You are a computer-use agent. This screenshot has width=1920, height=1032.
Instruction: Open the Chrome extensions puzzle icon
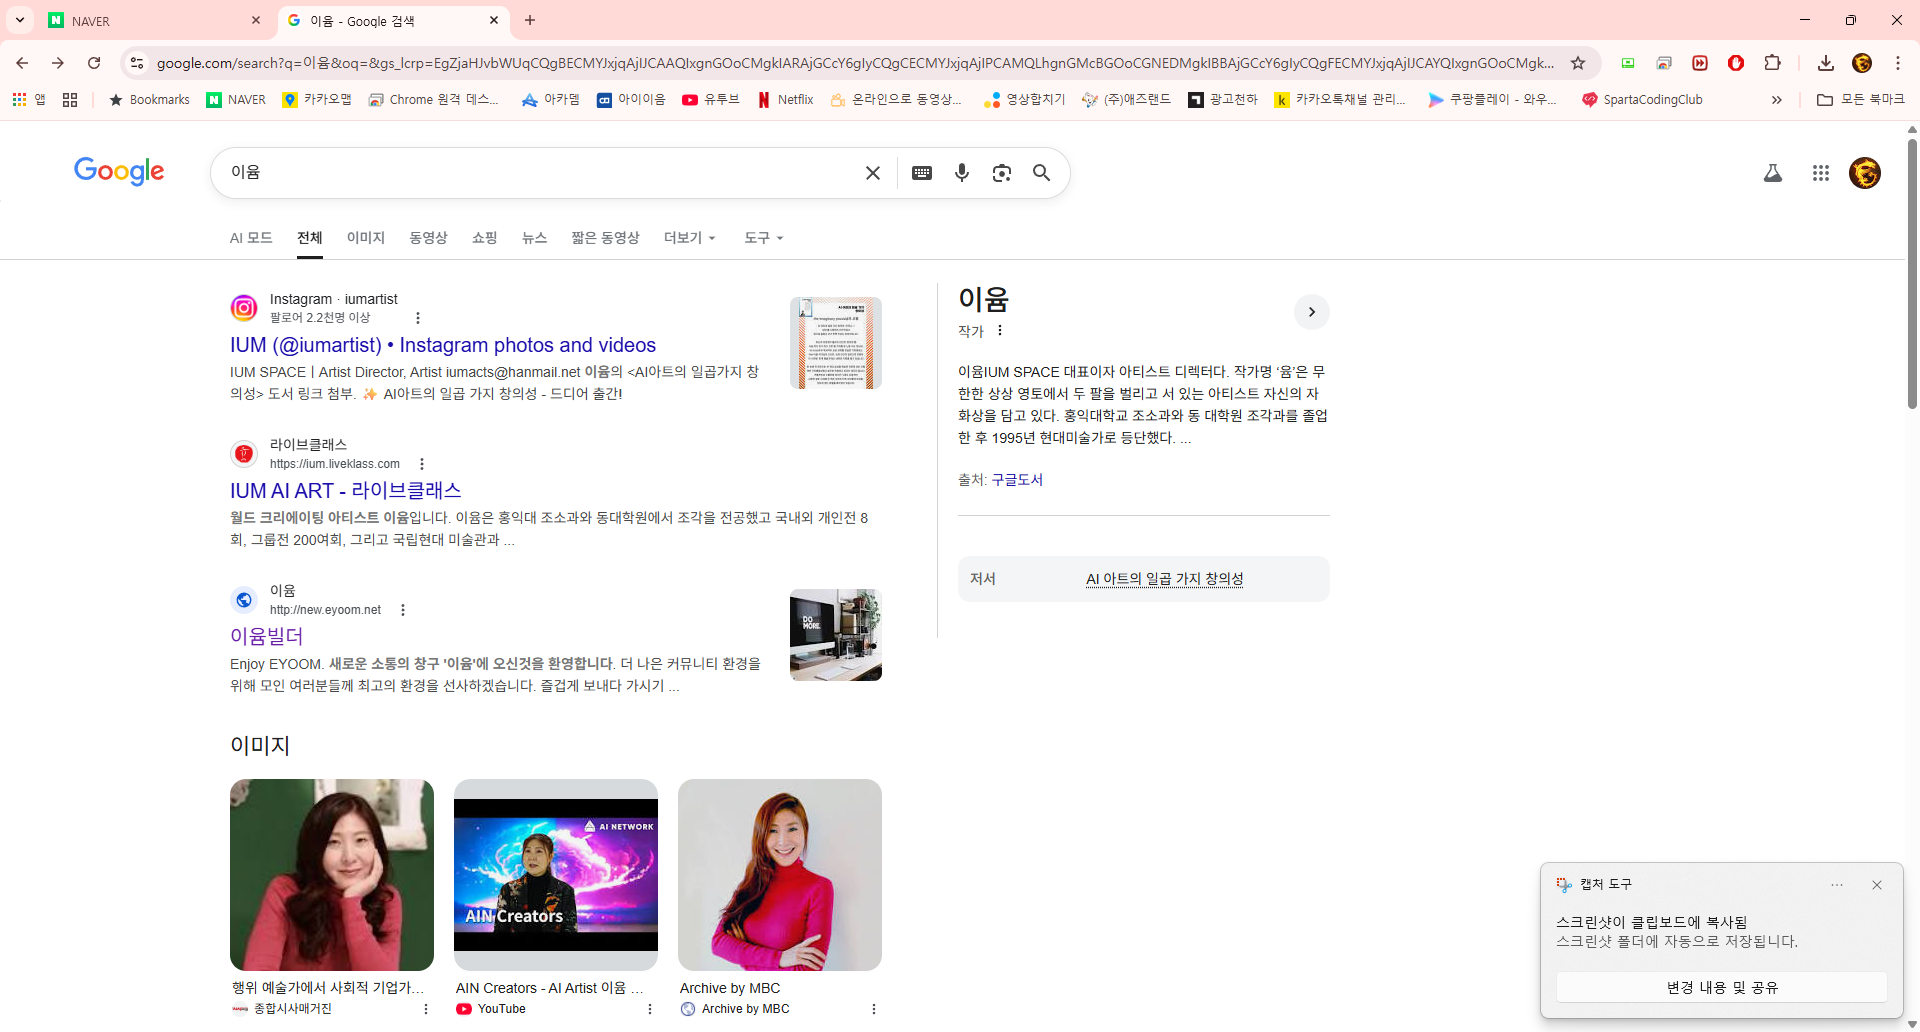tap(1772, 63)
